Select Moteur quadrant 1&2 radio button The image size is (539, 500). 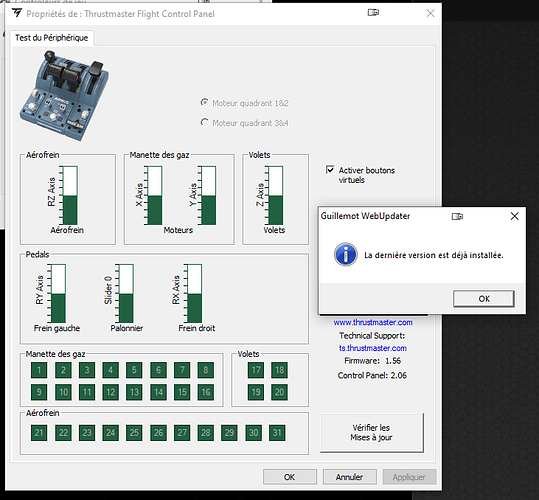(205, 102)
